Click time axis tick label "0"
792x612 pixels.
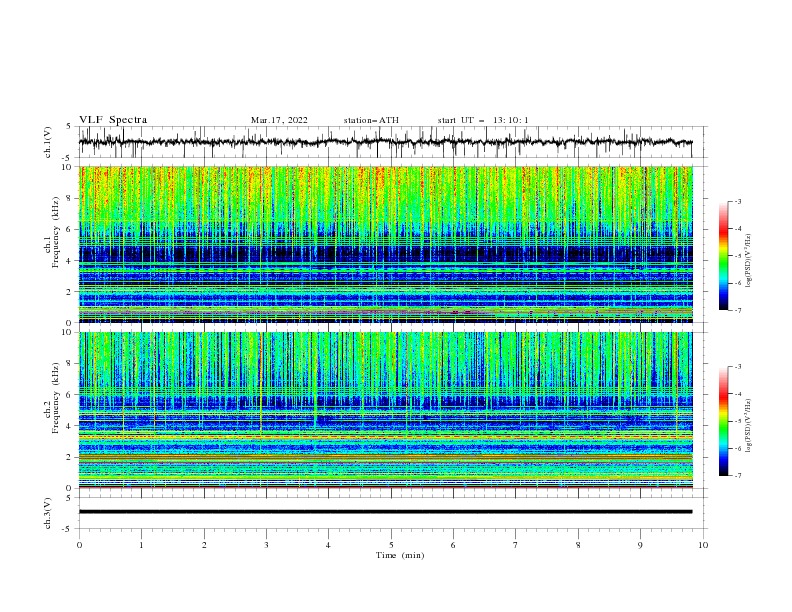[x=79, y=545]
